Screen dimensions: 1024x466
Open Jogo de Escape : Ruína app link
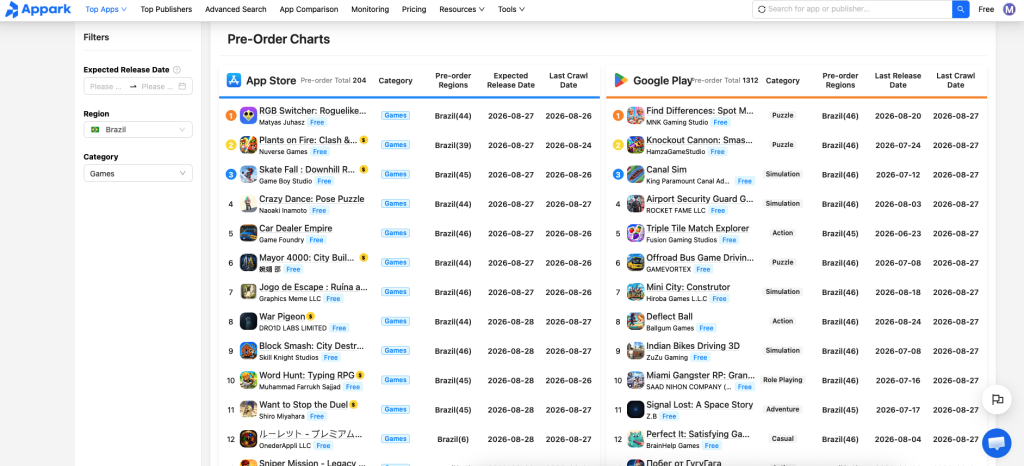point(313,287)
